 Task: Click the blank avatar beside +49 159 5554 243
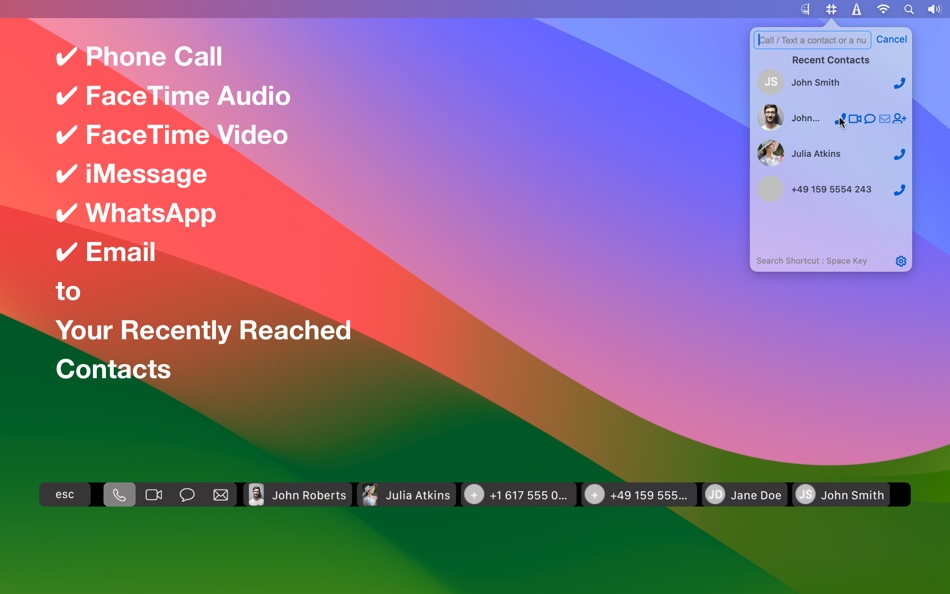(771, 189)
